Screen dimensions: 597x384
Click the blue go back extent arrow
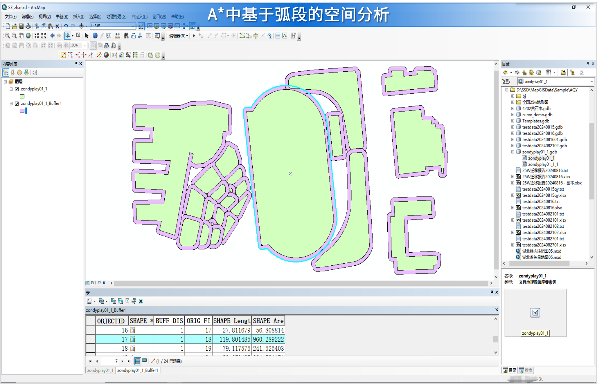click(x=53, y=36)
